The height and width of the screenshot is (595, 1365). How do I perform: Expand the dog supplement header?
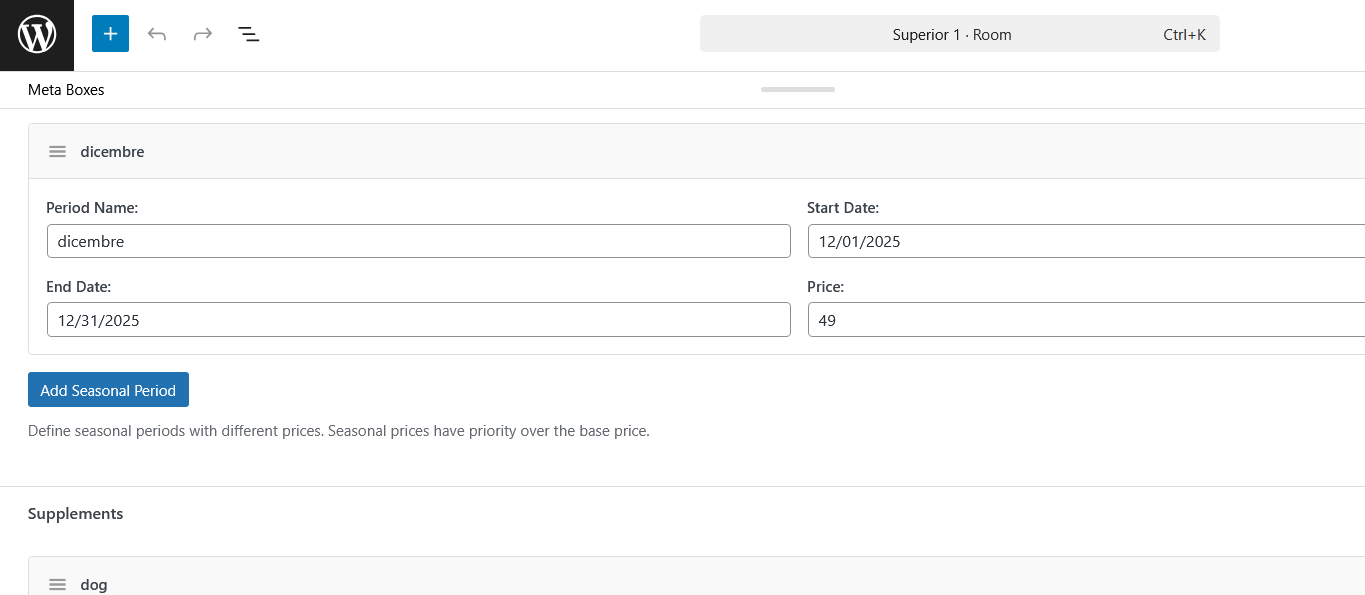point(697,577)
